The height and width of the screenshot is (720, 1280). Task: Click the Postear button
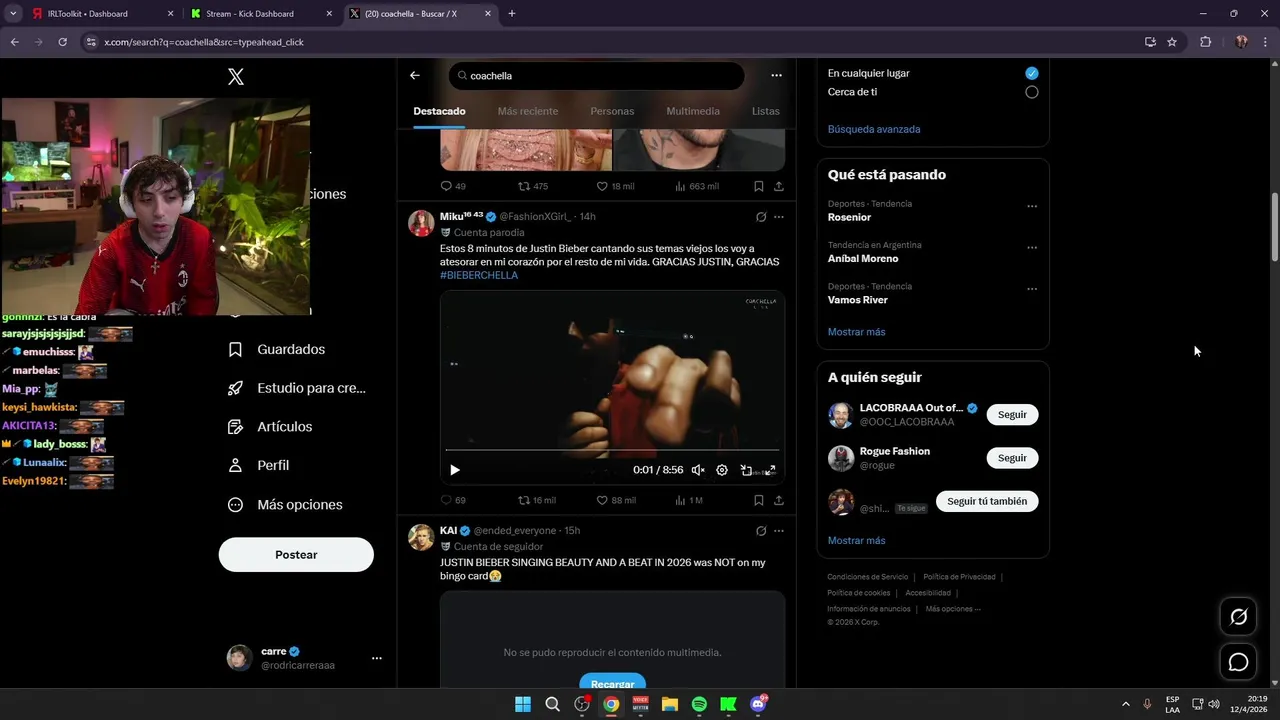pos(296,555)
